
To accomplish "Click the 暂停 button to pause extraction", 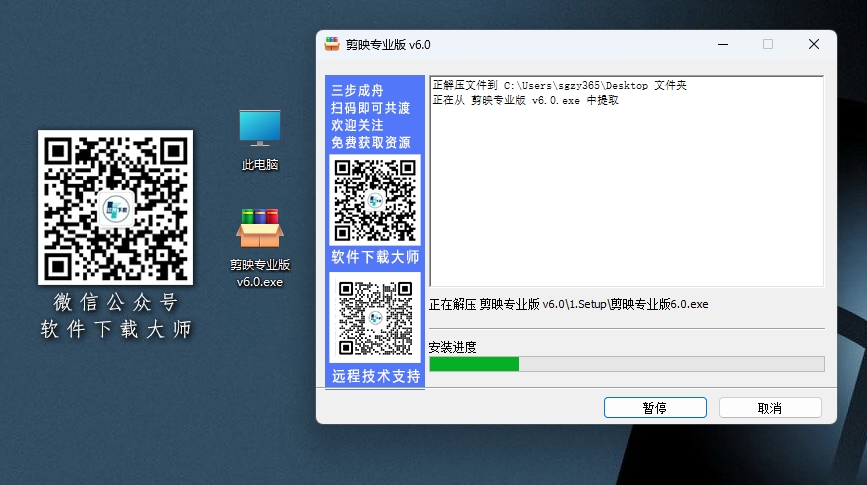I will tap(655, 408).
